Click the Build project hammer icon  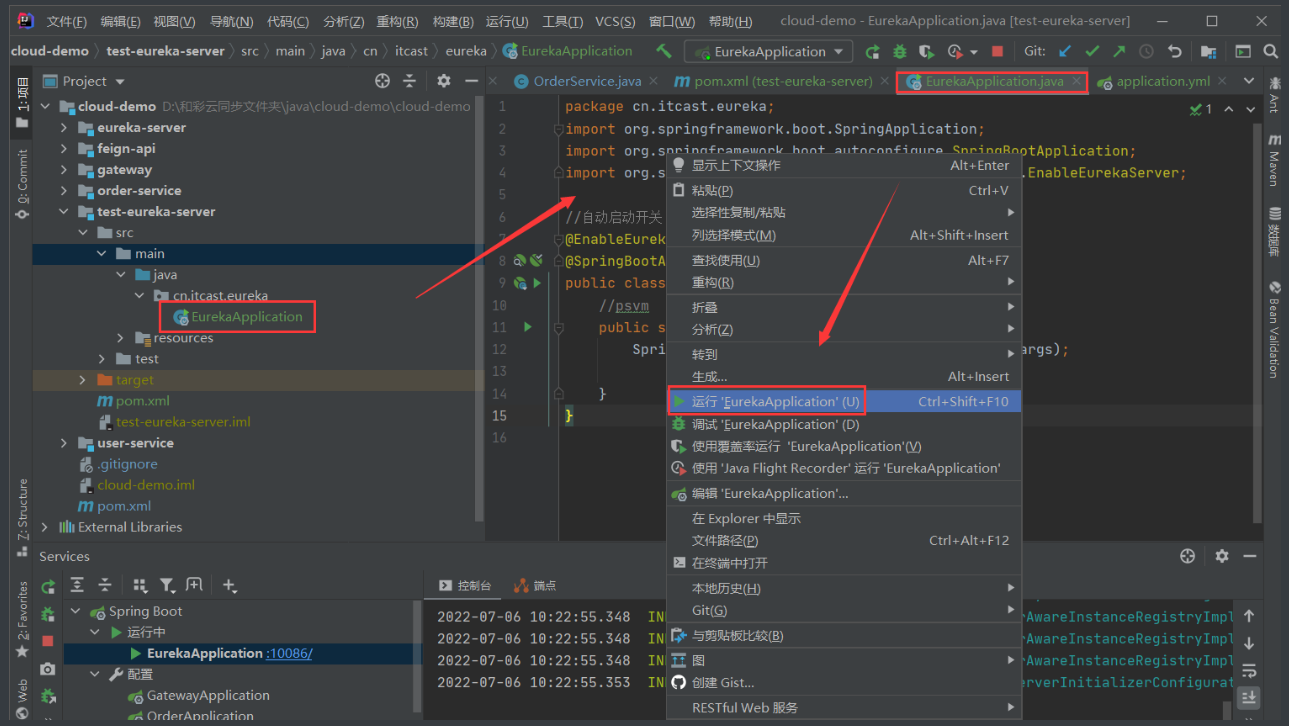(664, 51)
